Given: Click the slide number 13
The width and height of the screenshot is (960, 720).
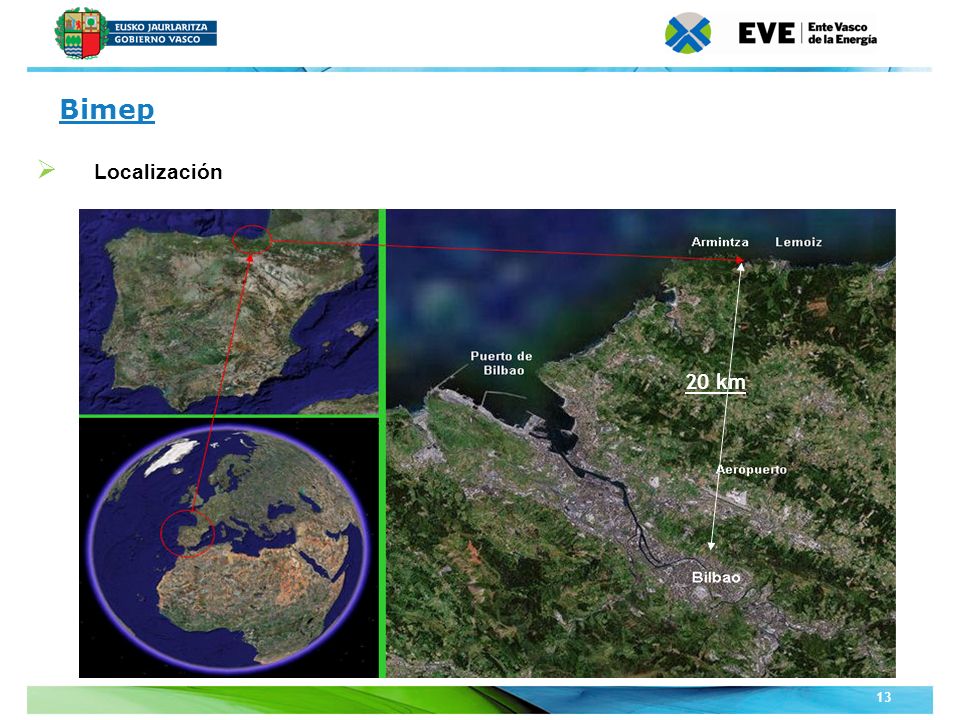Looking at the screenshot, I should pos(883,697).
